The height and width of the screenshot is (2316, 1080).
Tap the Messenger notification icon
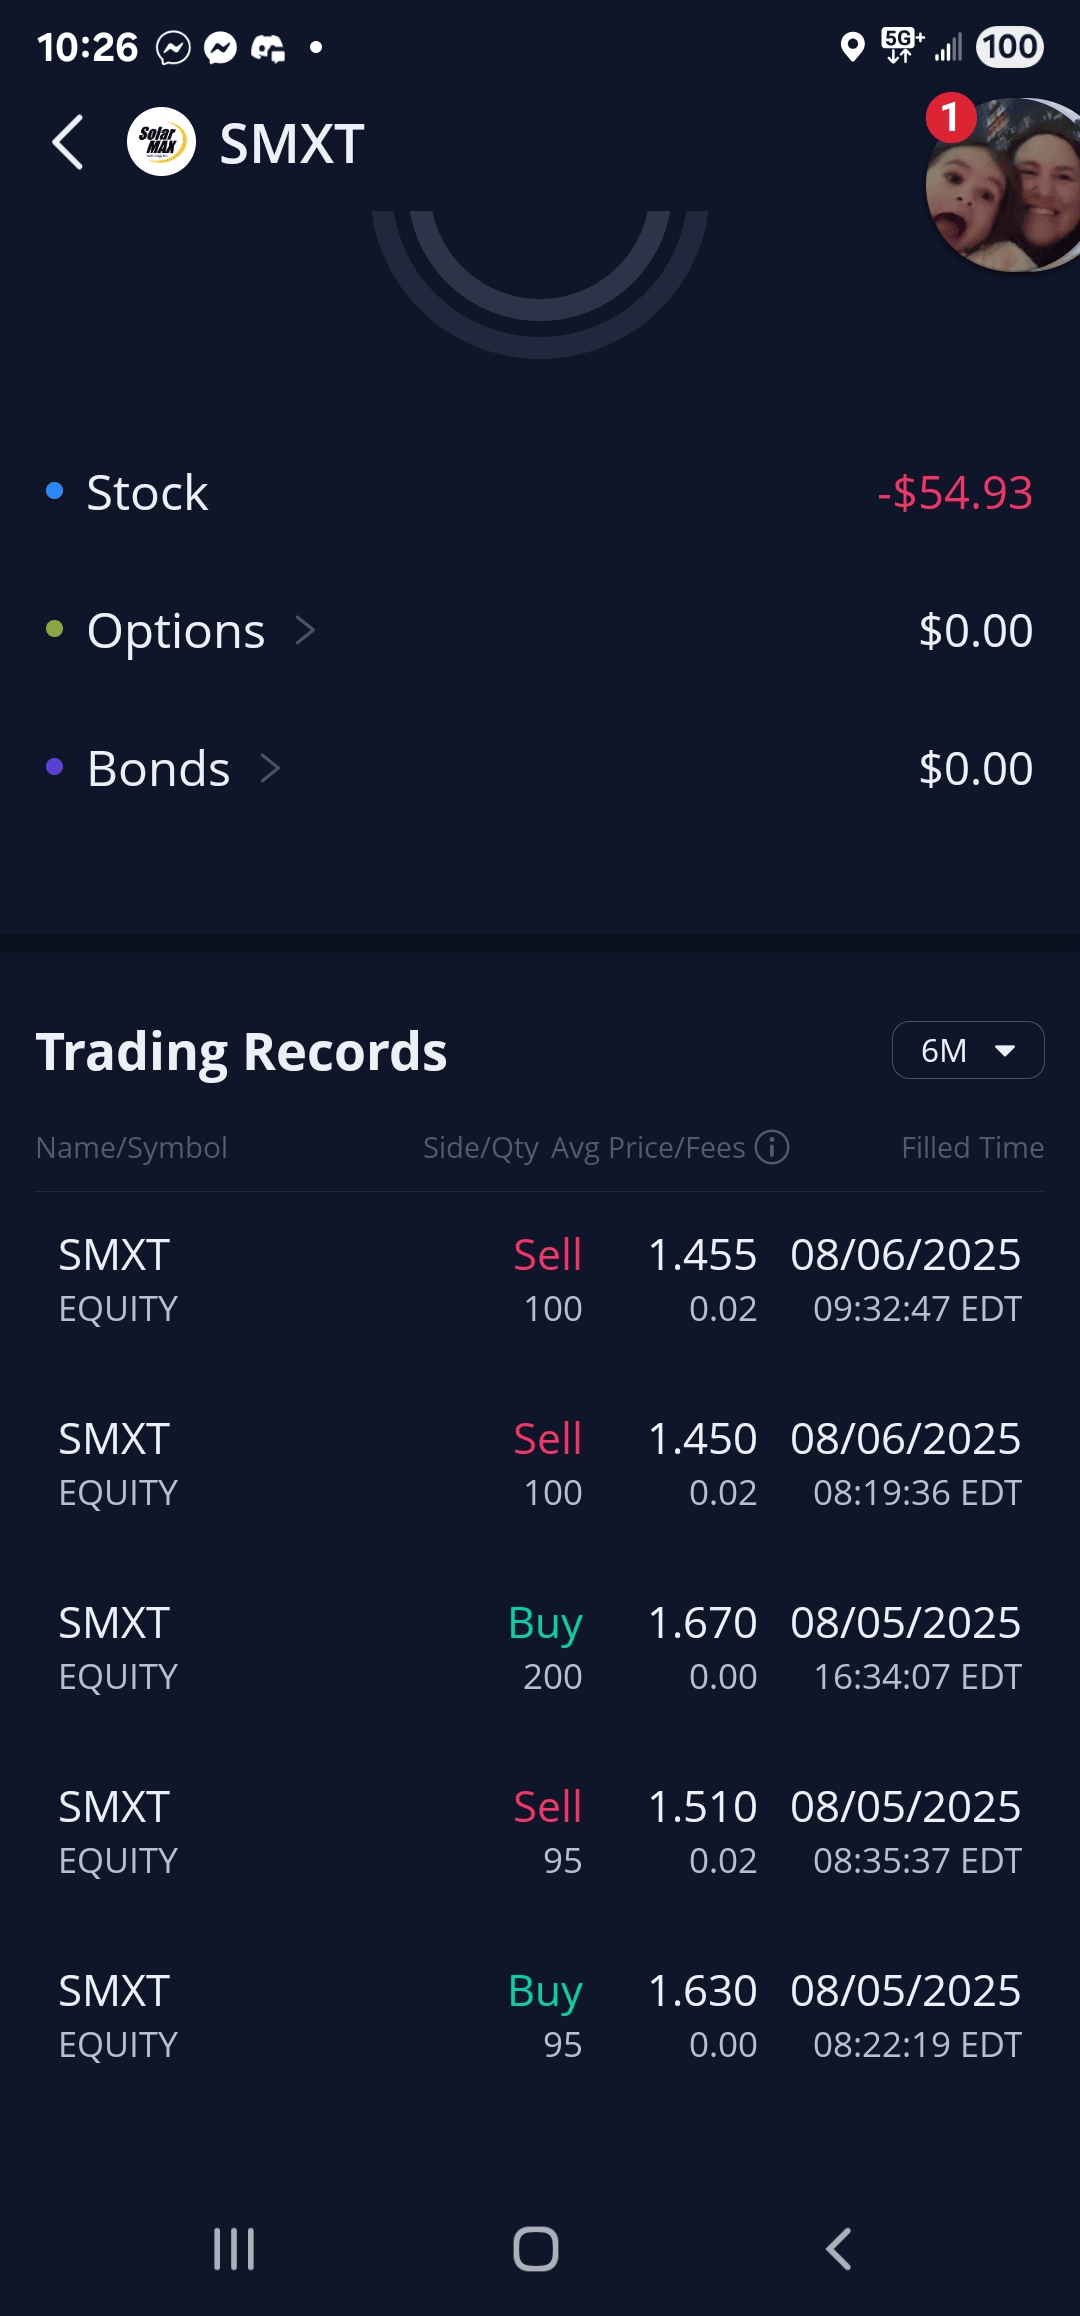220,47
